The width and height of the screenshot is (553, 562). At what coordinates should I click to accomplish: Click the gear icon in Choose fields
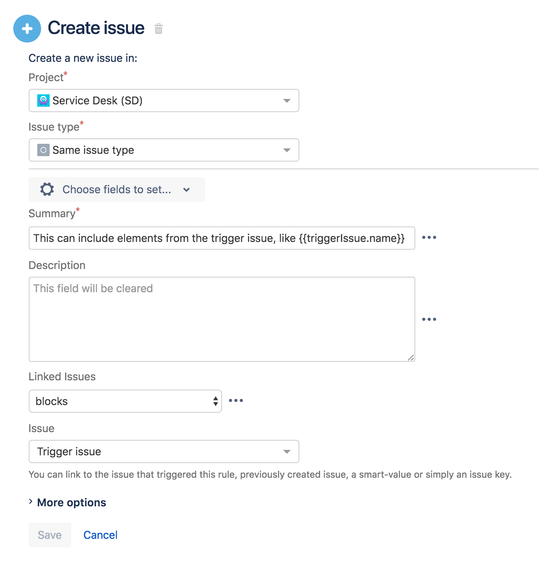pos(47,189)
